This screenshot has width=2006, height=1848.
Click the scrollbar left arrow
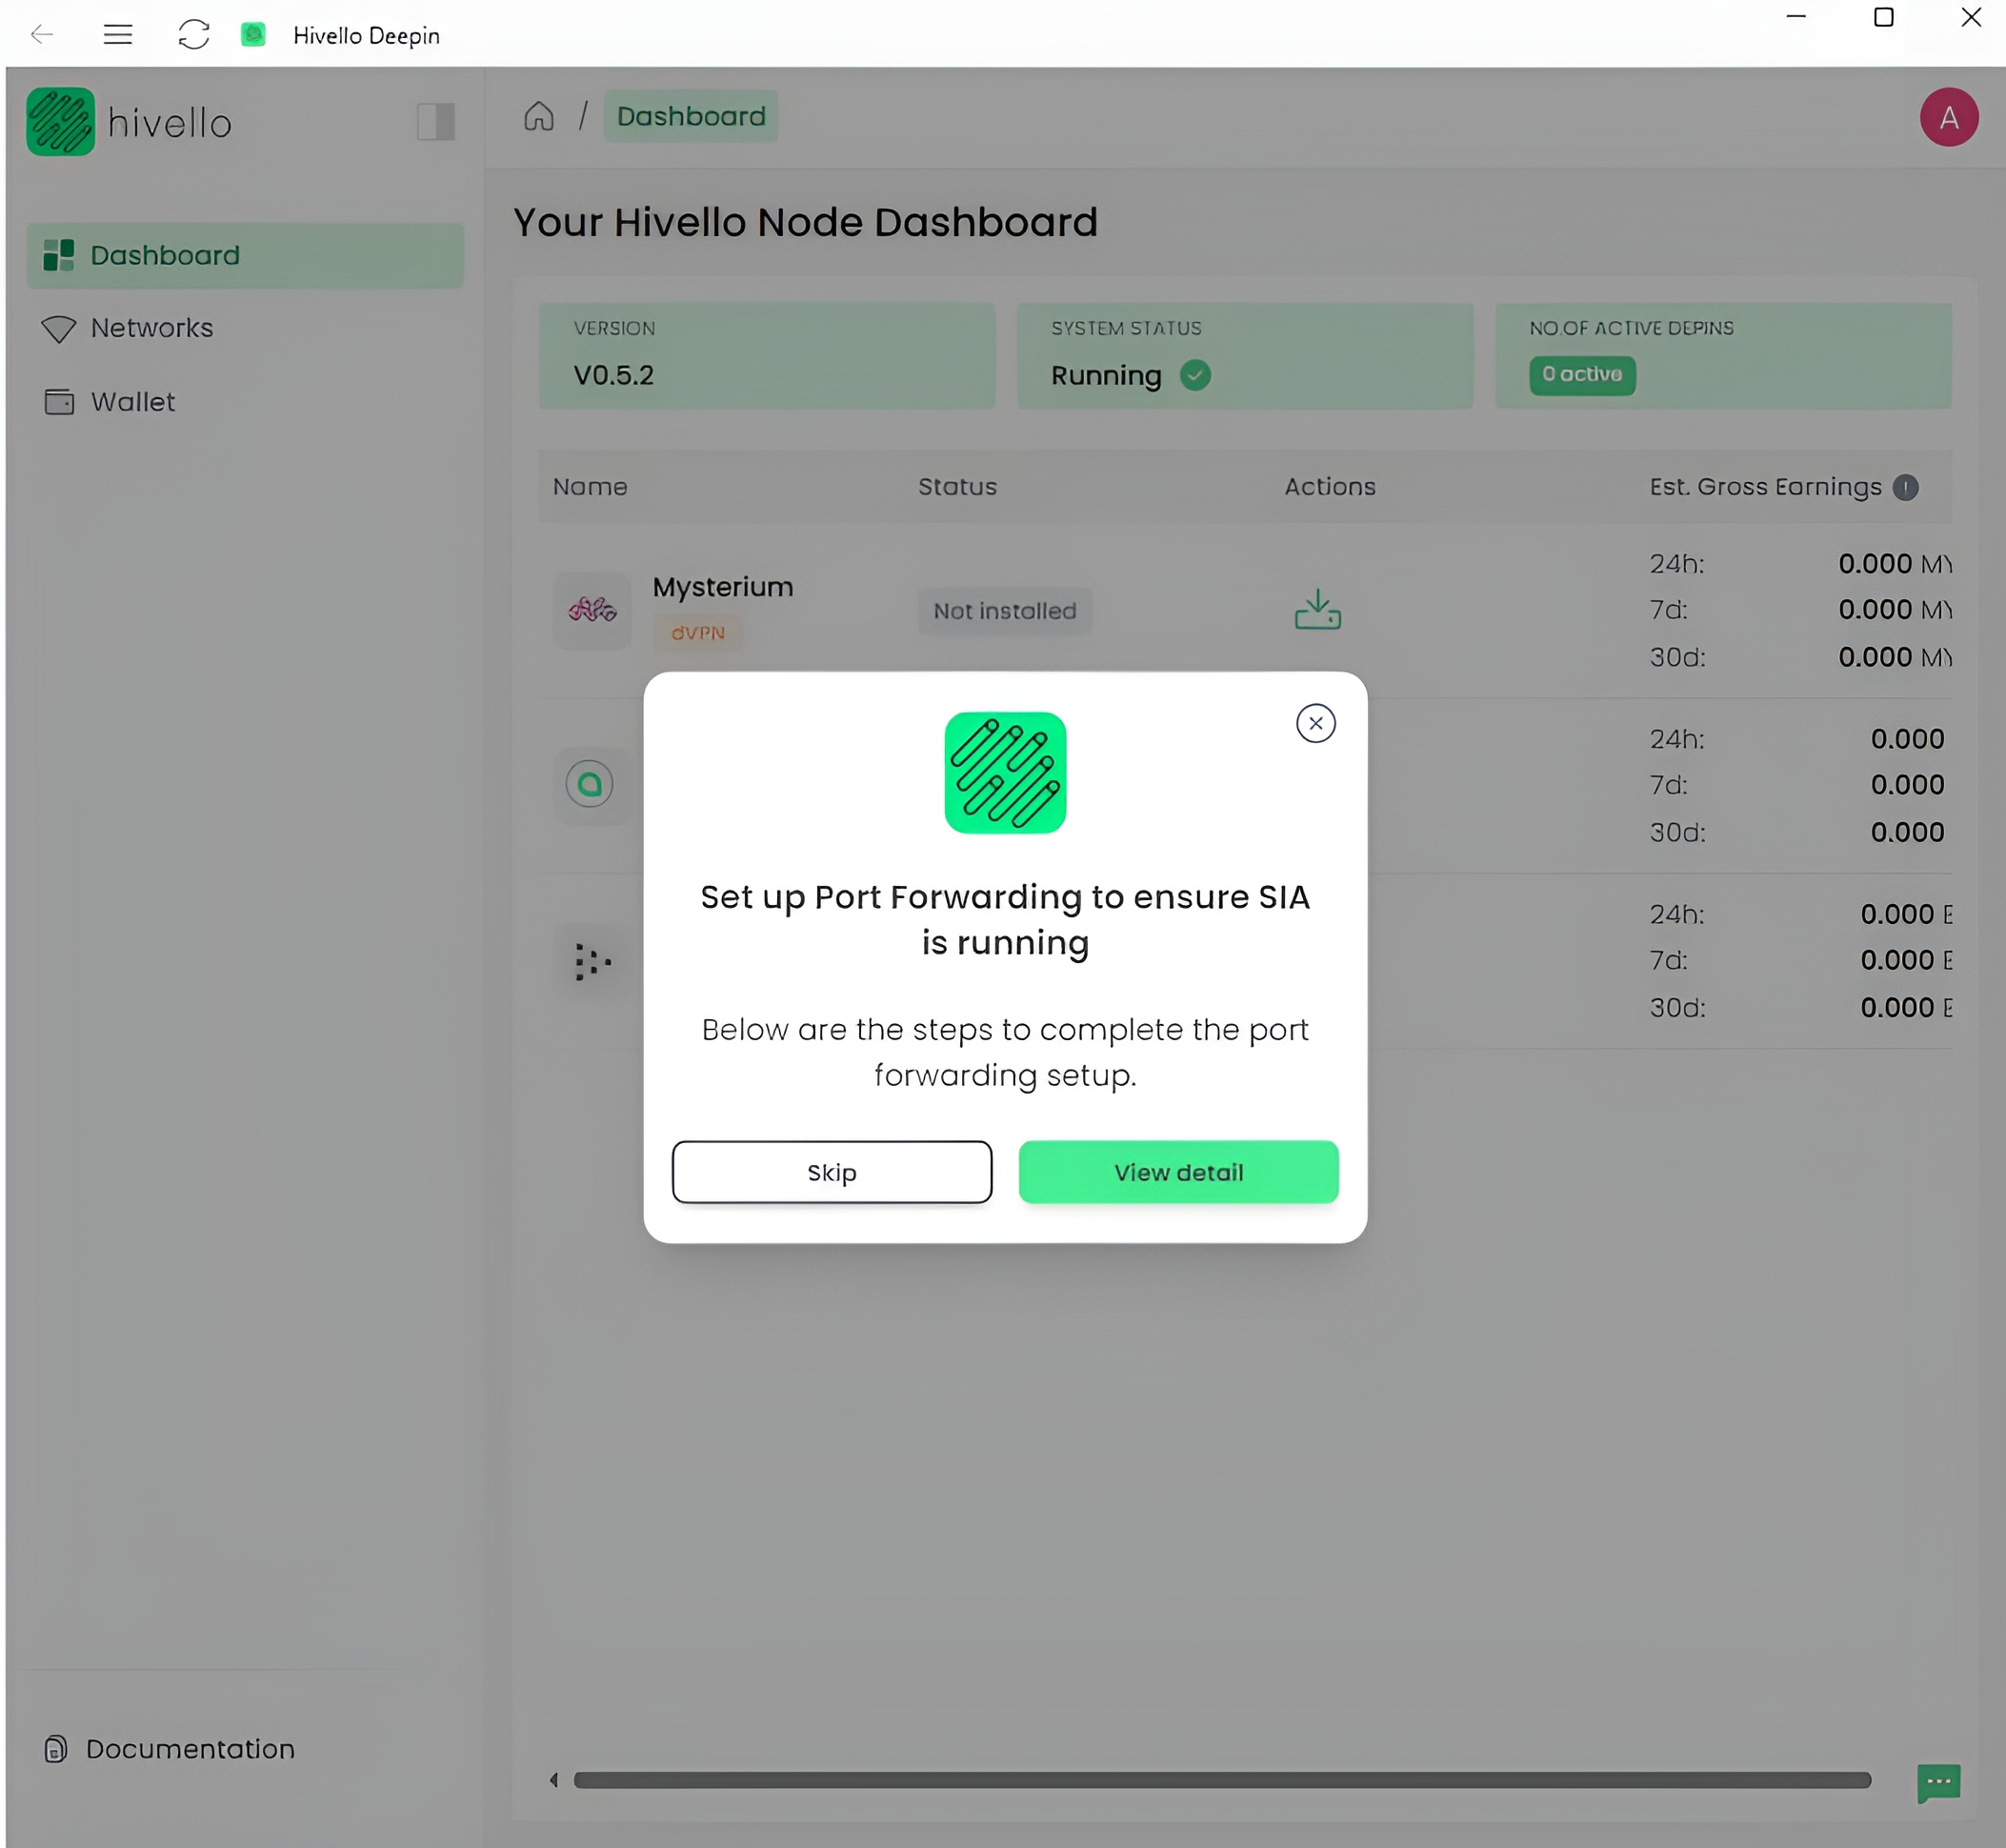pyautogui.click(x=553, y=1780)
